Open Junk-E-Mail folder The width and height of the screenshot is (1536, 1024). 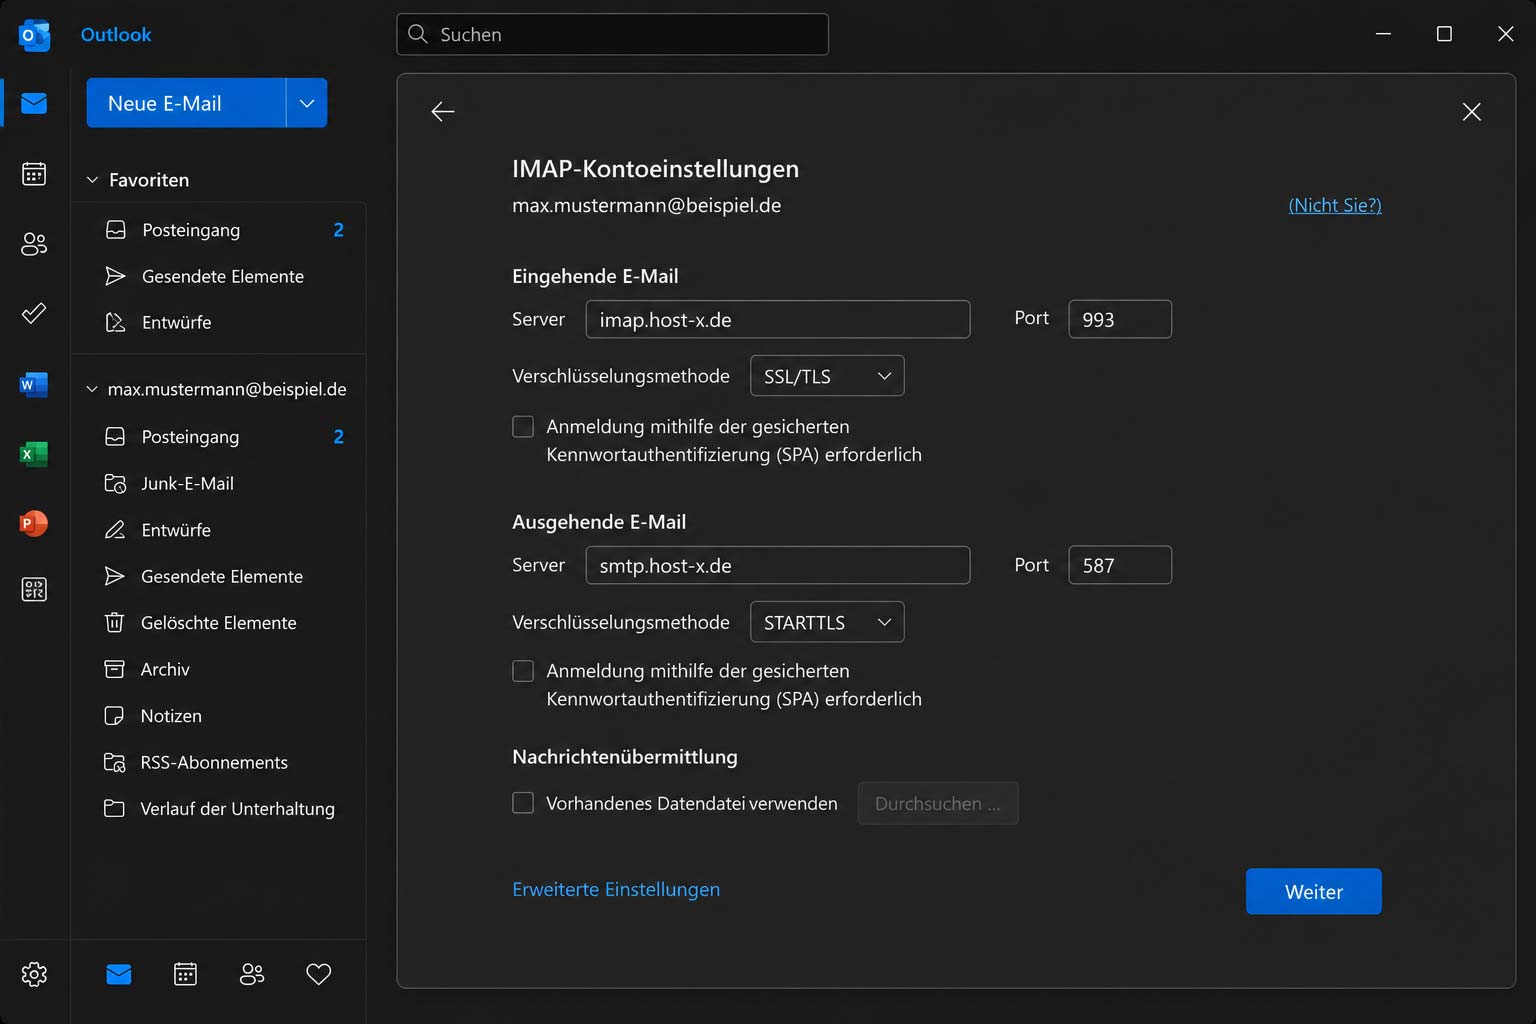tap(219, 483)
